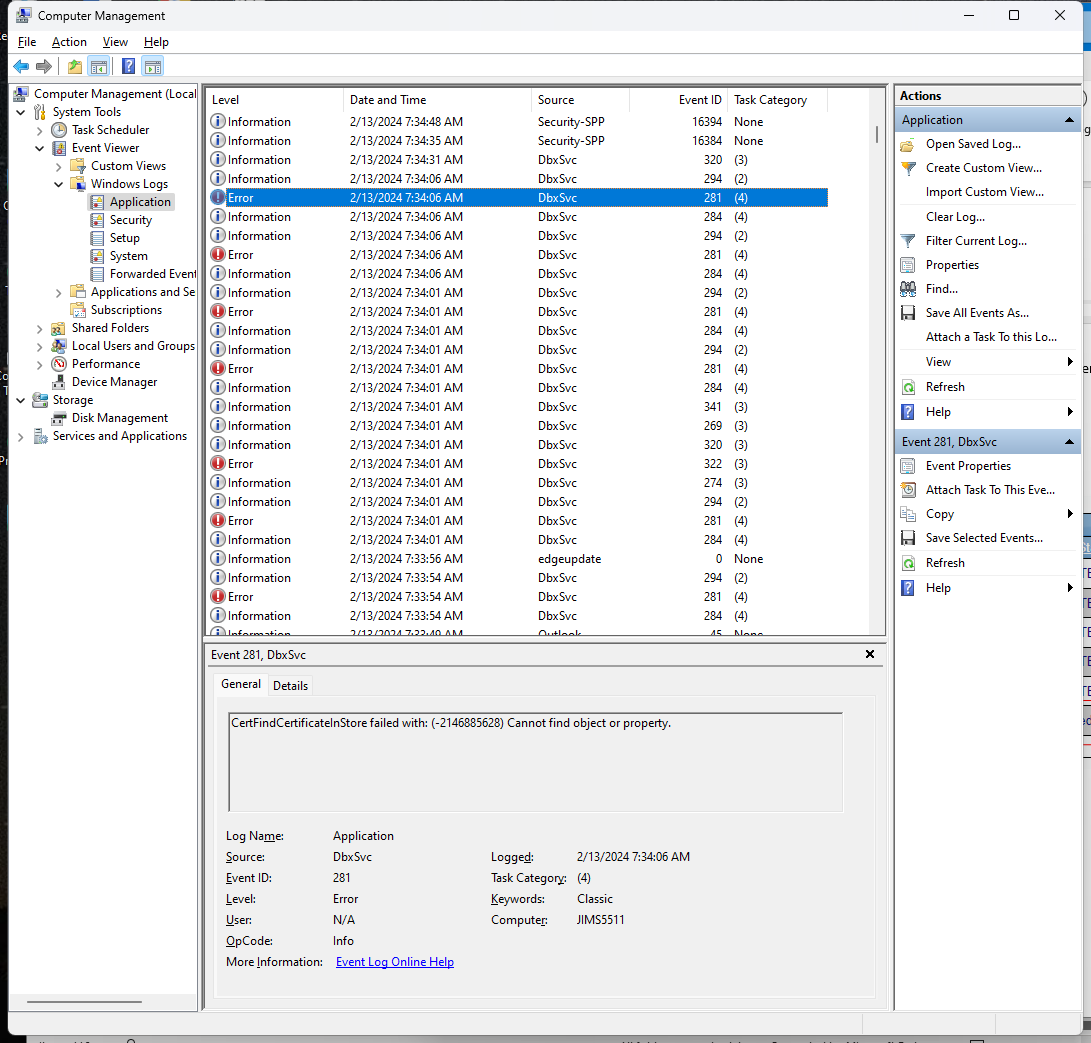The width and height of the screenshot is (1091, 1043).
Task: Open the Event Log Online Help link
Action: click(394, 962)
